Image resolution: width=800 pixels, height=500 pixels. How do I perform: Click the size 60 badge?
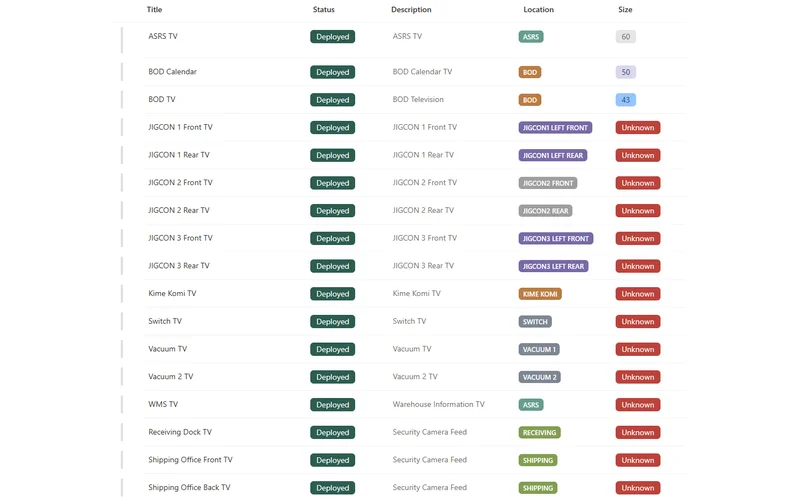click(626, 37)
